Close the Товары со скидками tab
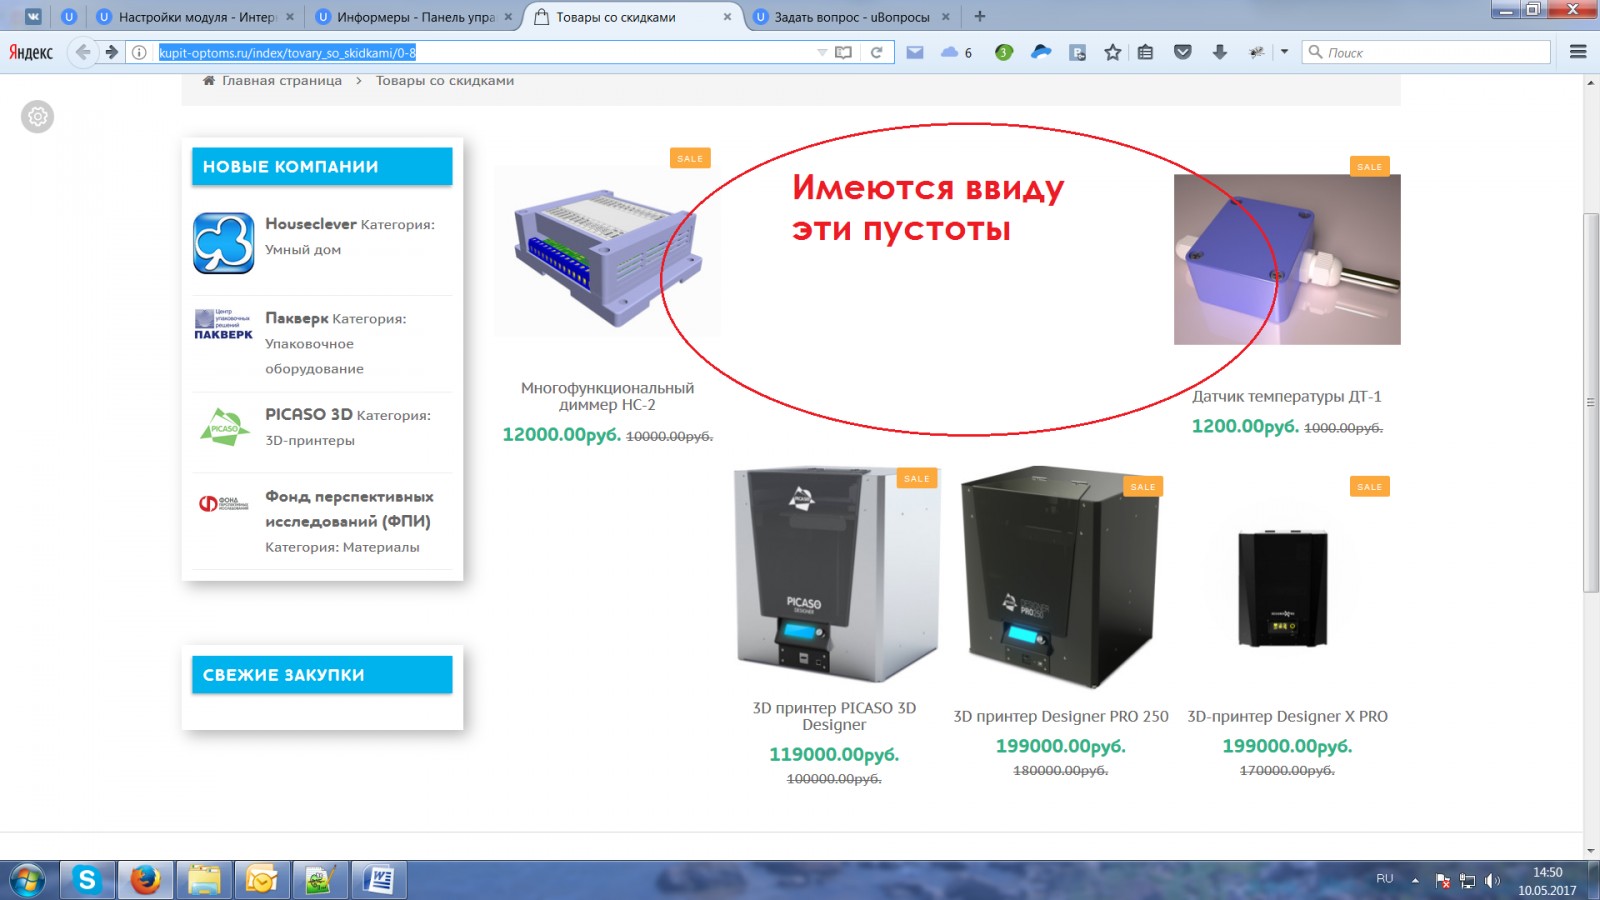1600x900 pixels. [x=727, y=17]
